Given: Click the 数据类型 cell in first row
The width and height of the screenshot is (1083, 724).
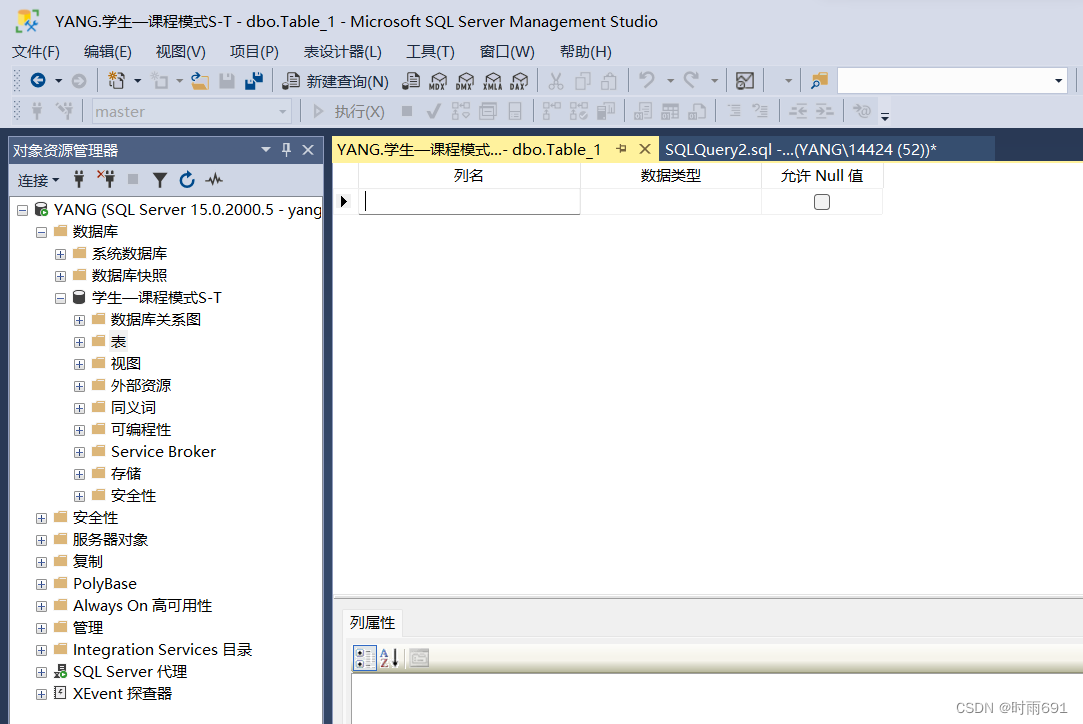Looking at the screenshot, I should click(671, 201).
